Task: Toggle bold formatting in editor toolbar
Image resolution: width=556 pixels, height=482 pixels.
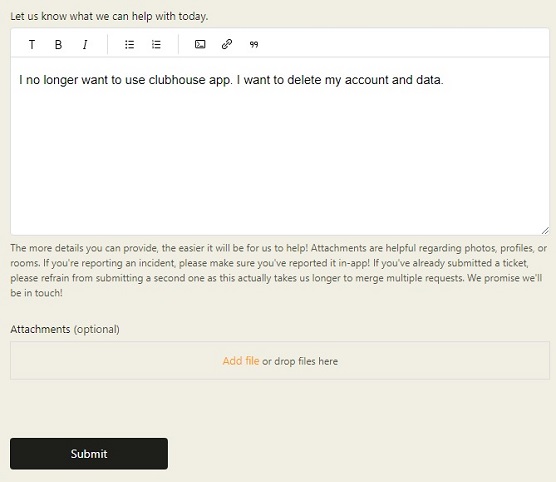Action: [x=59, y=44]
